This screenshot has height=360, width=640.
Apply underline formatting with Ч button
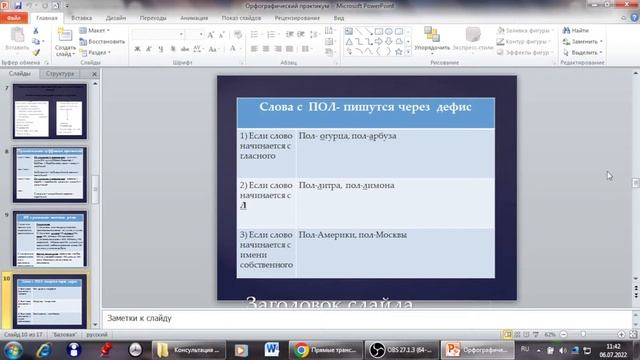click(161, 49)
